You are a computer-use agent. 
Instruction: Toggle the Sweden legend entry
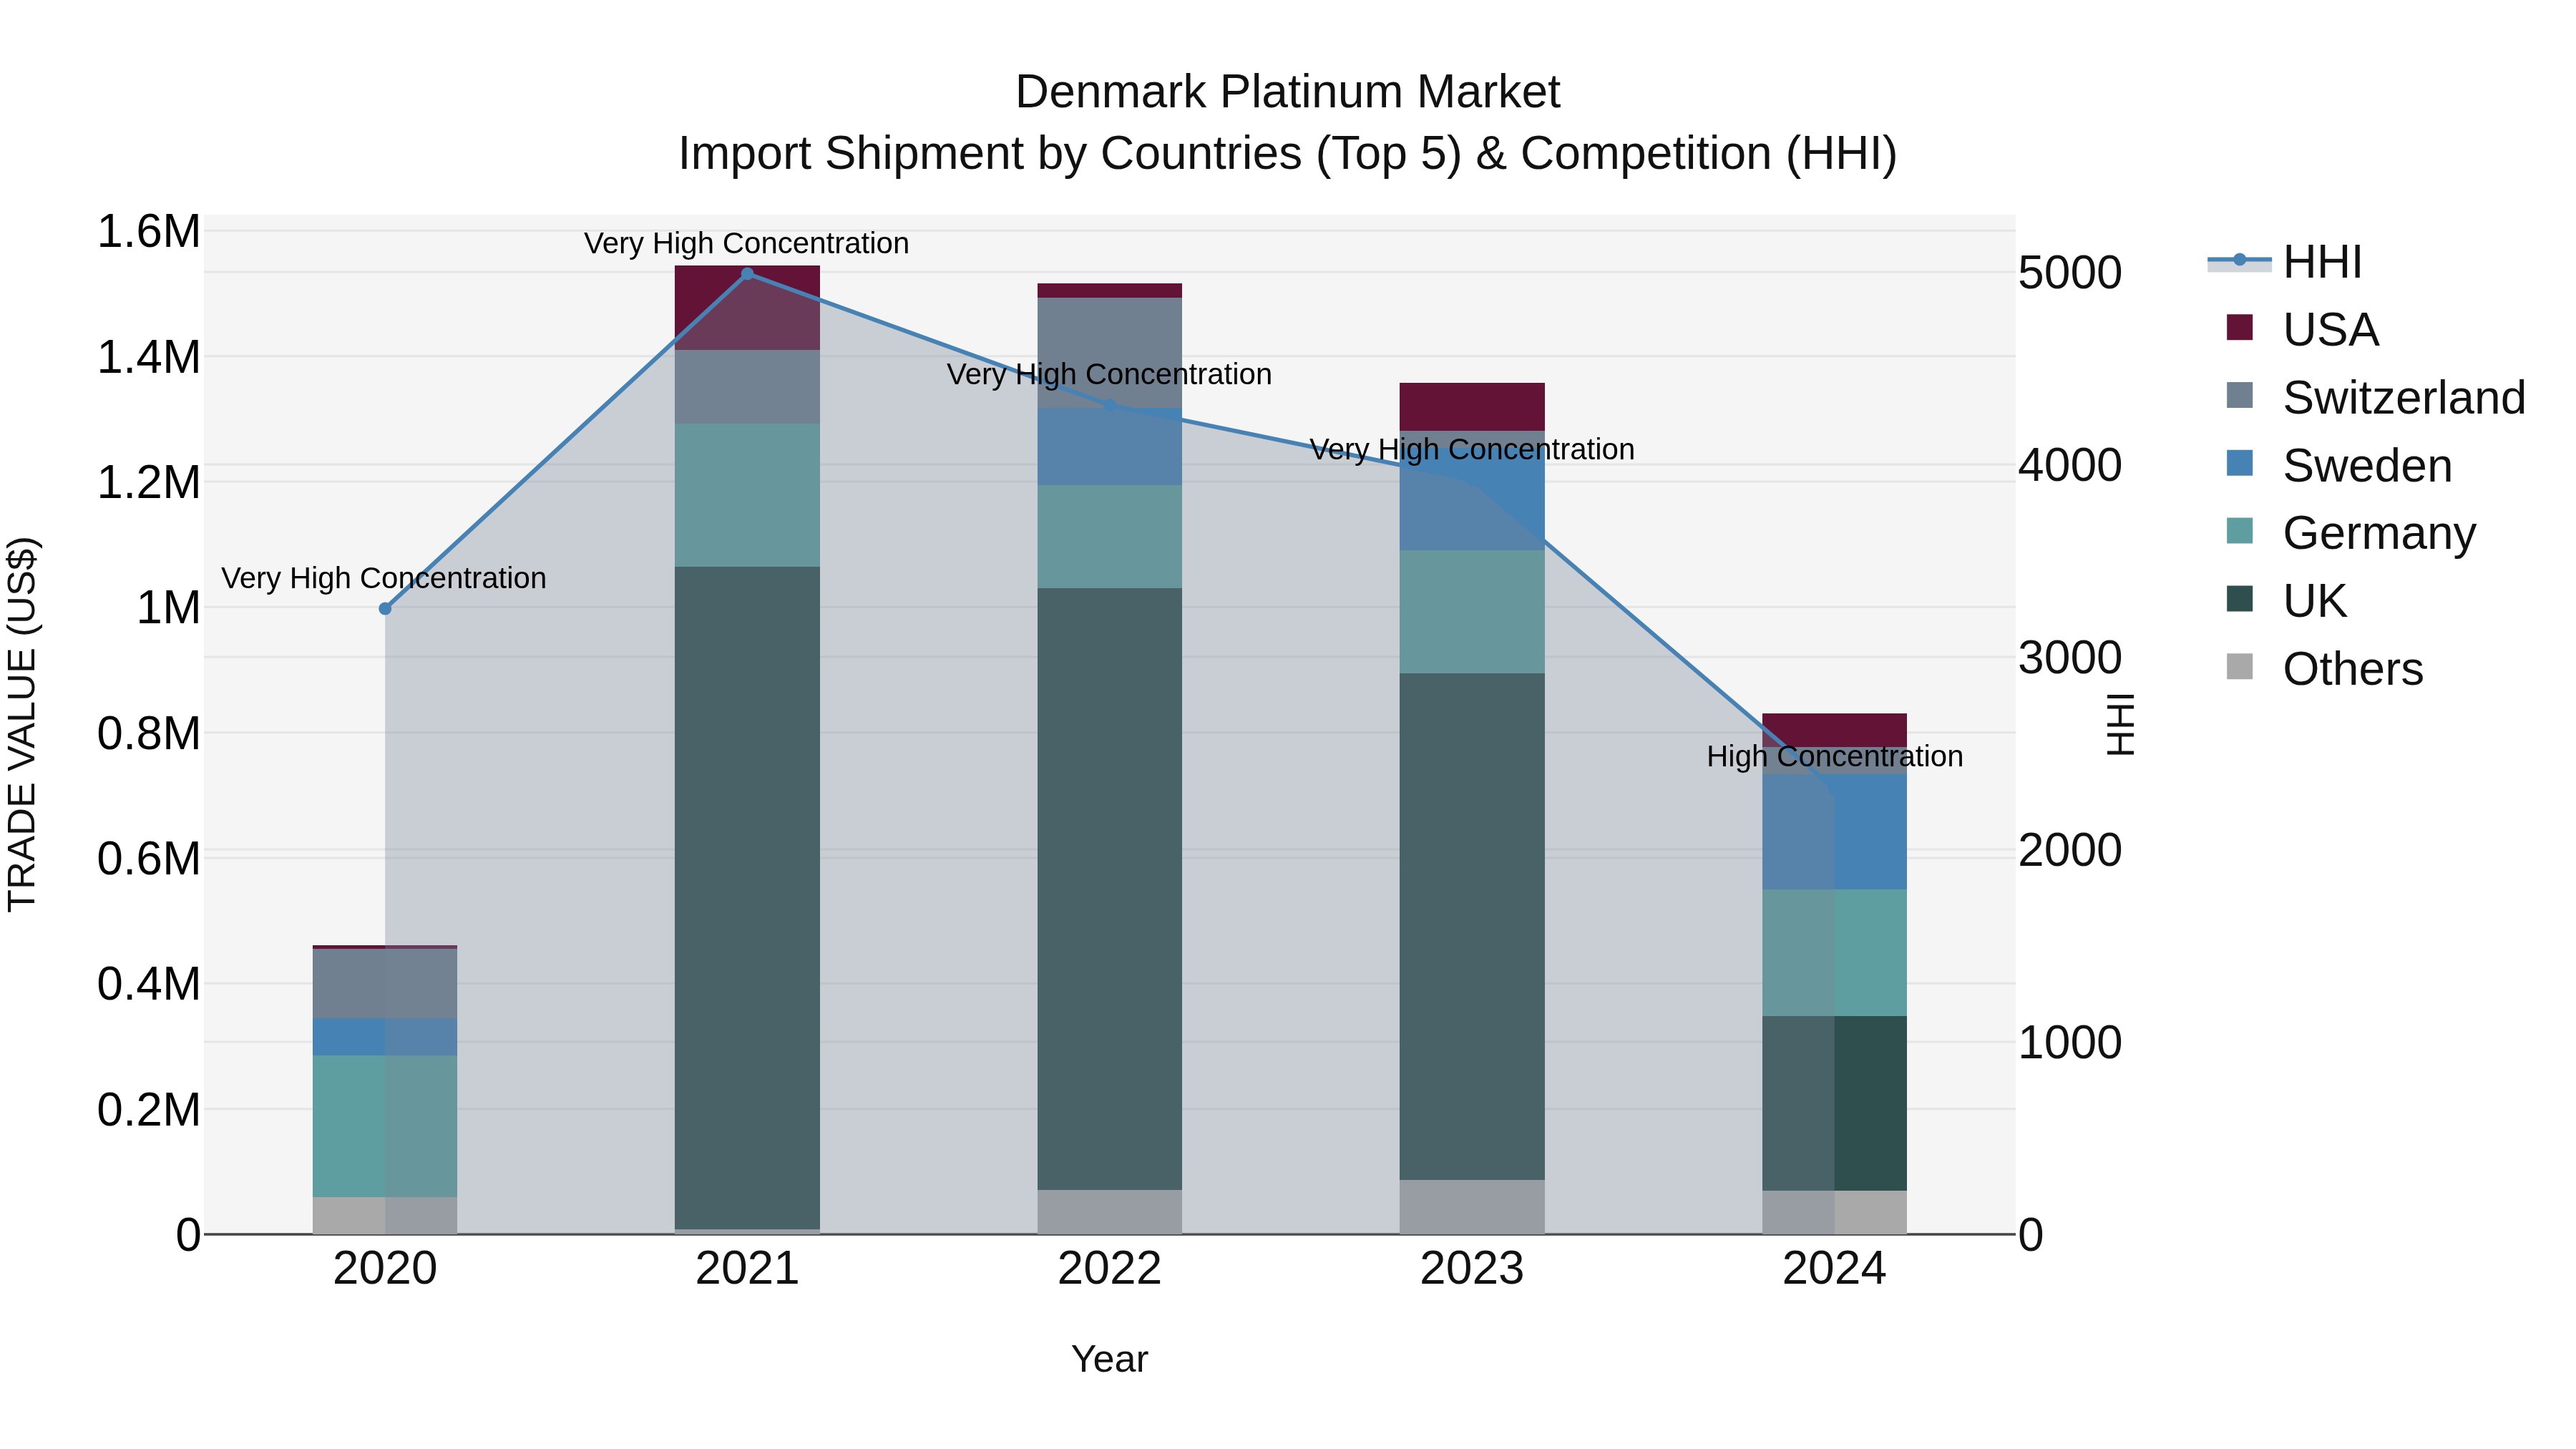pos(2339,465)
